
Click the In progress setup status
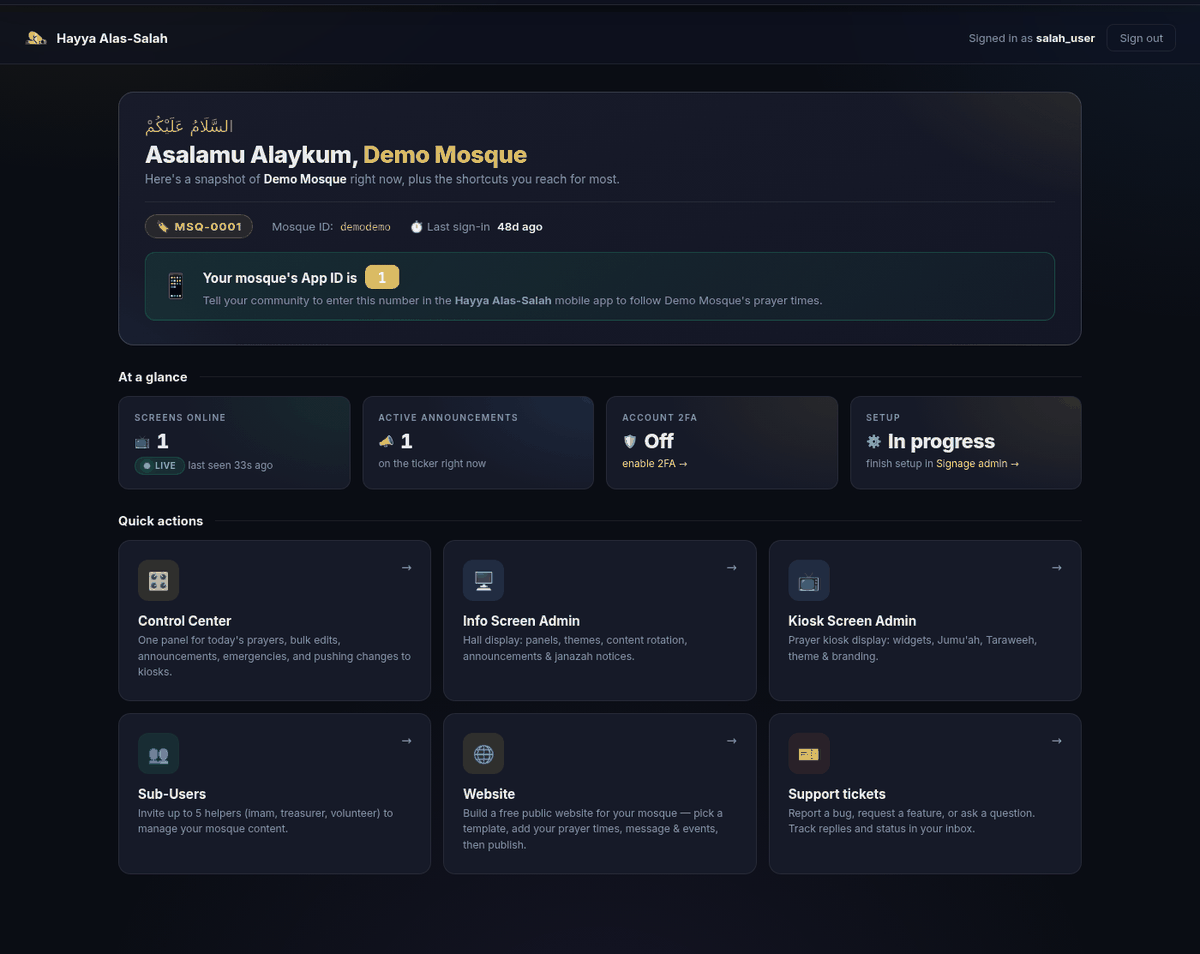pyautogui.click(x=941, y=441)
